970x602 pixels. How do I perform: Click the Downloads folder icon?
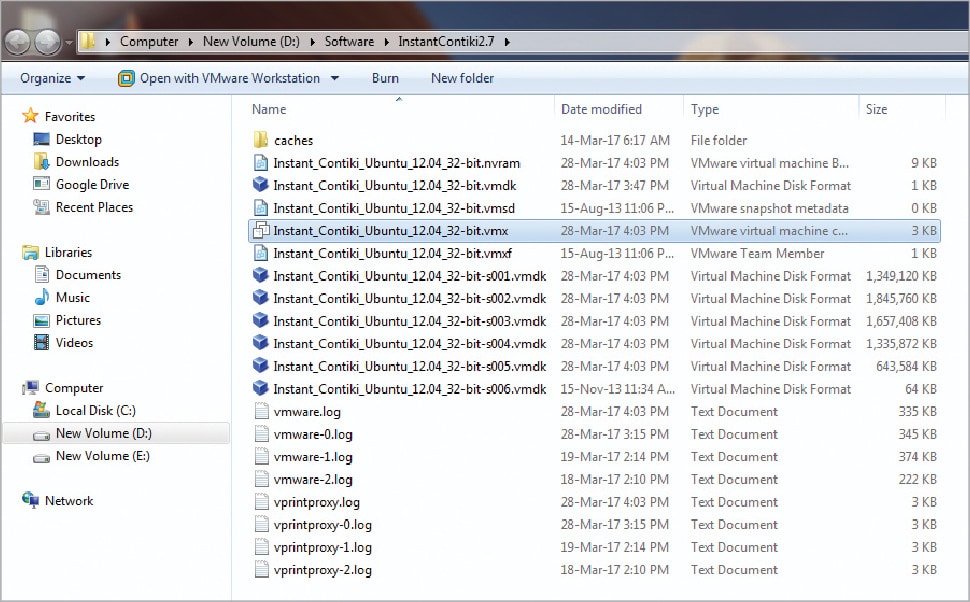pos(41,162)
